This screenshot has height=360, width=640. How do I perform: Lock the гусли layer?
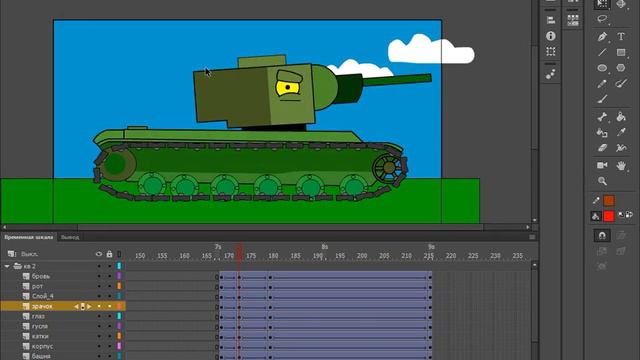(x=109, y=326)
